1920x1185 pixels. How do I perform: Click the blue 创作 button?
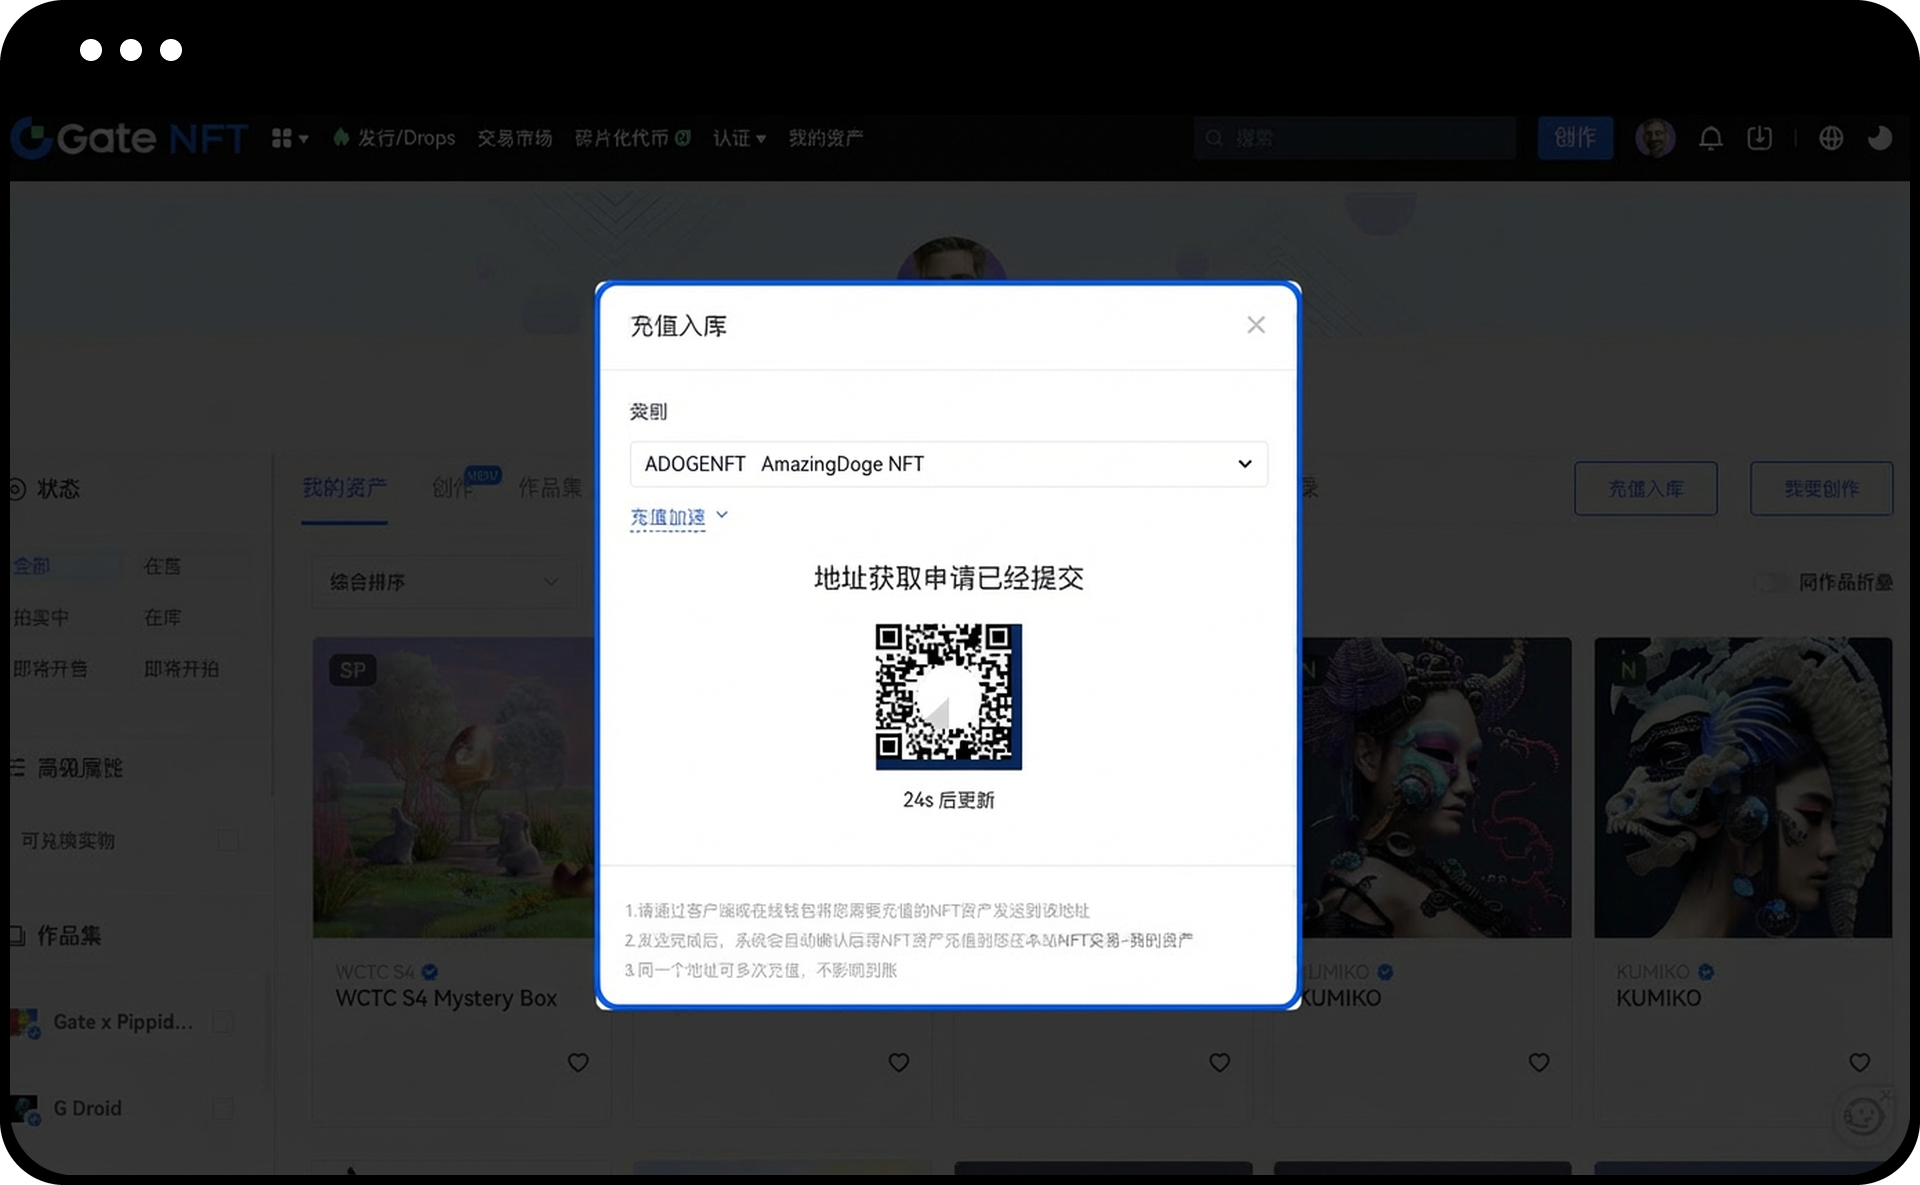pyautogui.click(x=1575, y=137)
